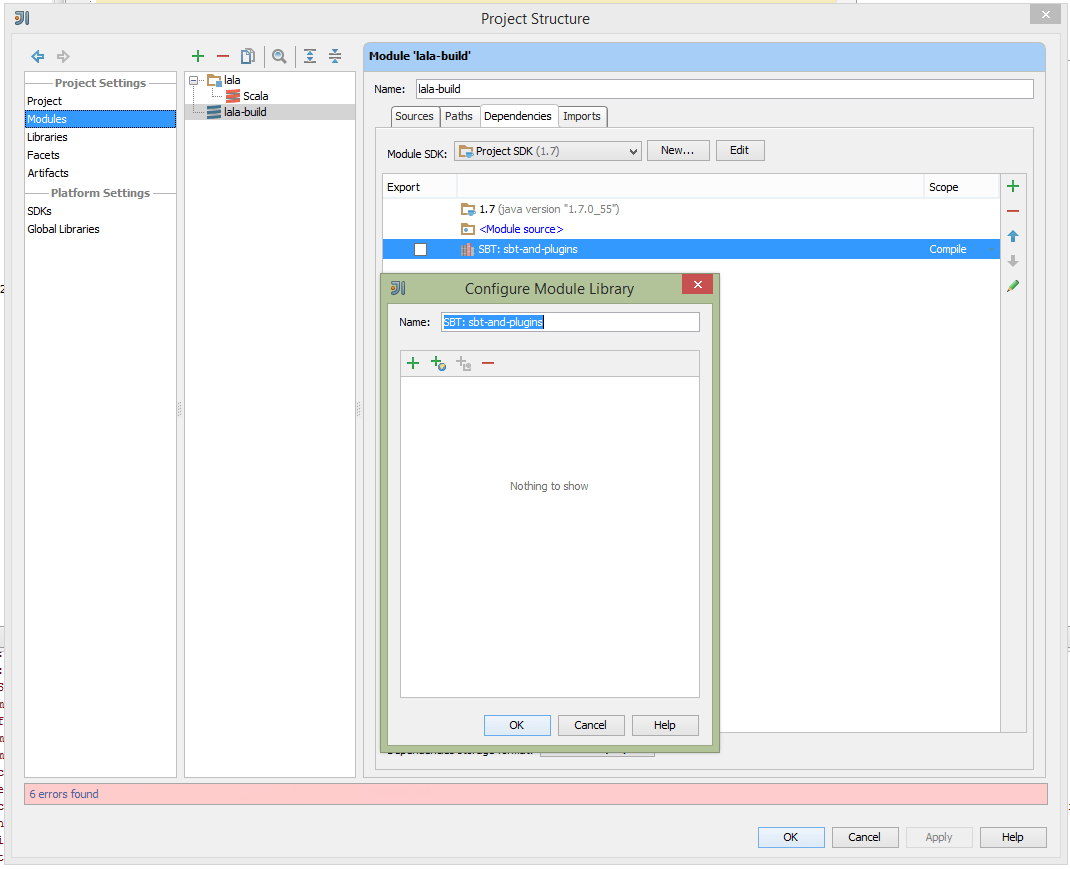Collapse the lala module tree node
The image size is (1070, 869).
tap(194, 80)
